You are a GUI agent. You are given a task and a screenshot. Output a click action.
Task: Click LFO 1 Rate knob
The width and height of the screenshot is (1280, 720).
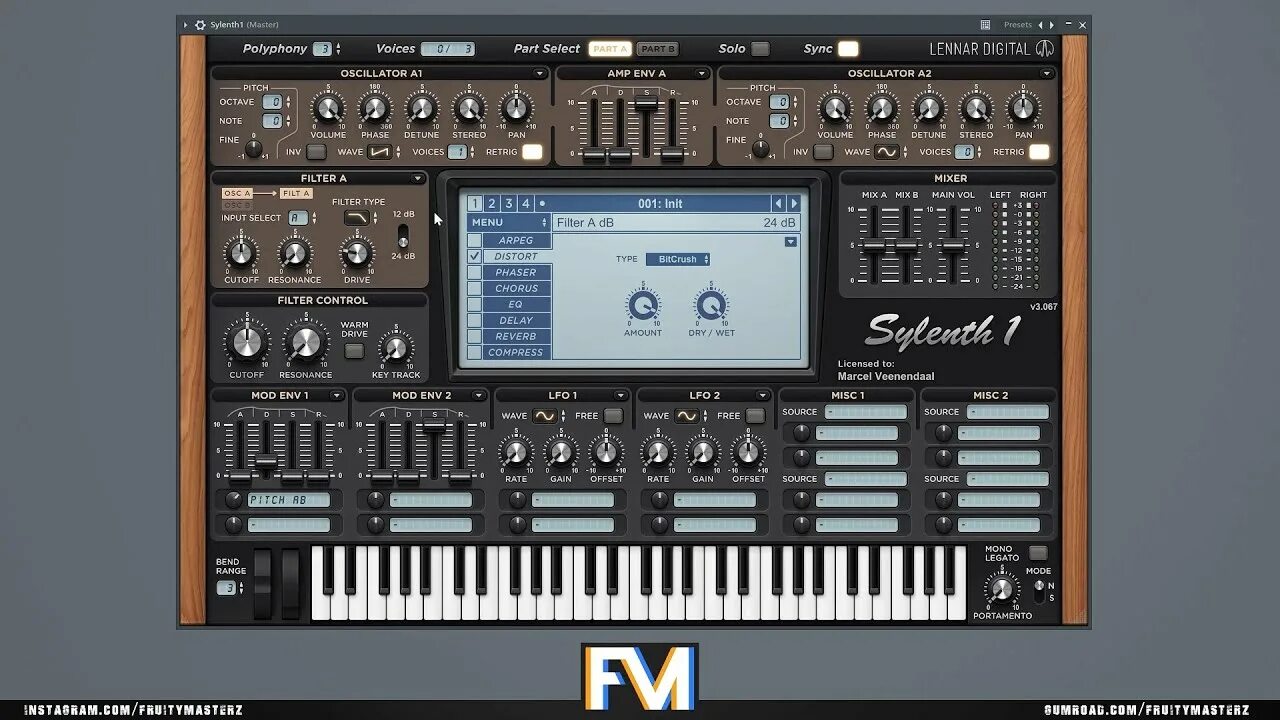pos(516,453)
